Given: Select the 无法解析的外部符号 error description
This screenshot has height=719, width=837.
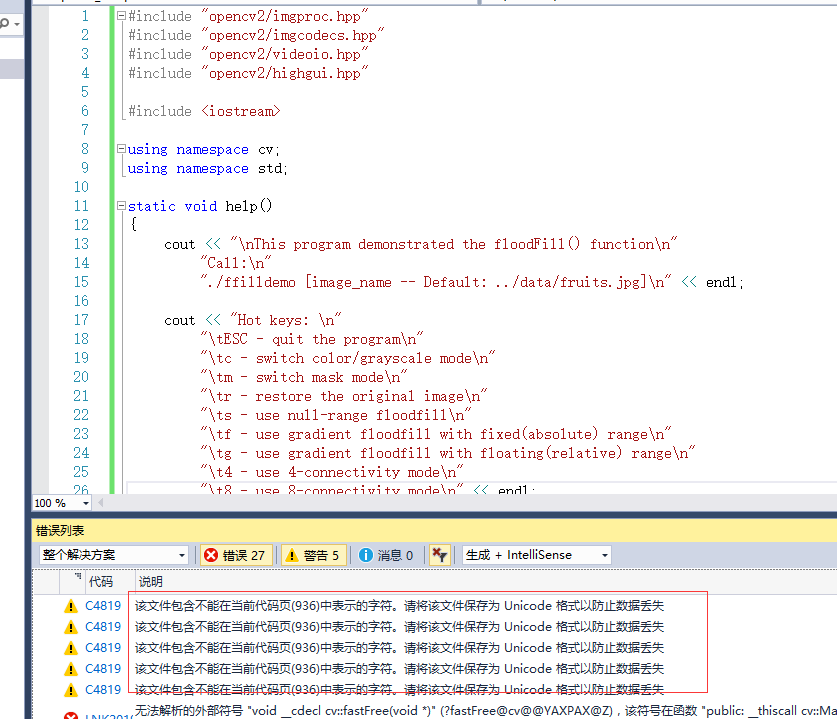Looking at the screenshot, I should 485,711.
